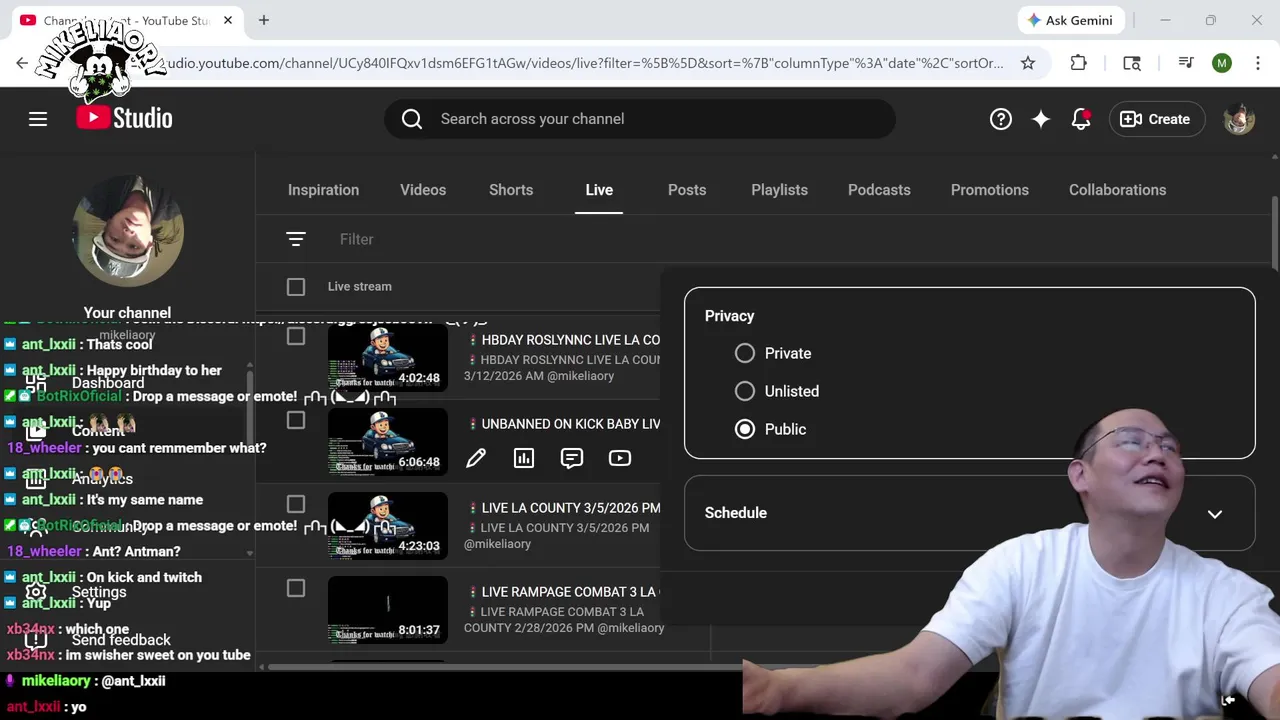Switch to the Playlists tab
The width and height of the screenshot is (1280, 720).
point(779,190)
